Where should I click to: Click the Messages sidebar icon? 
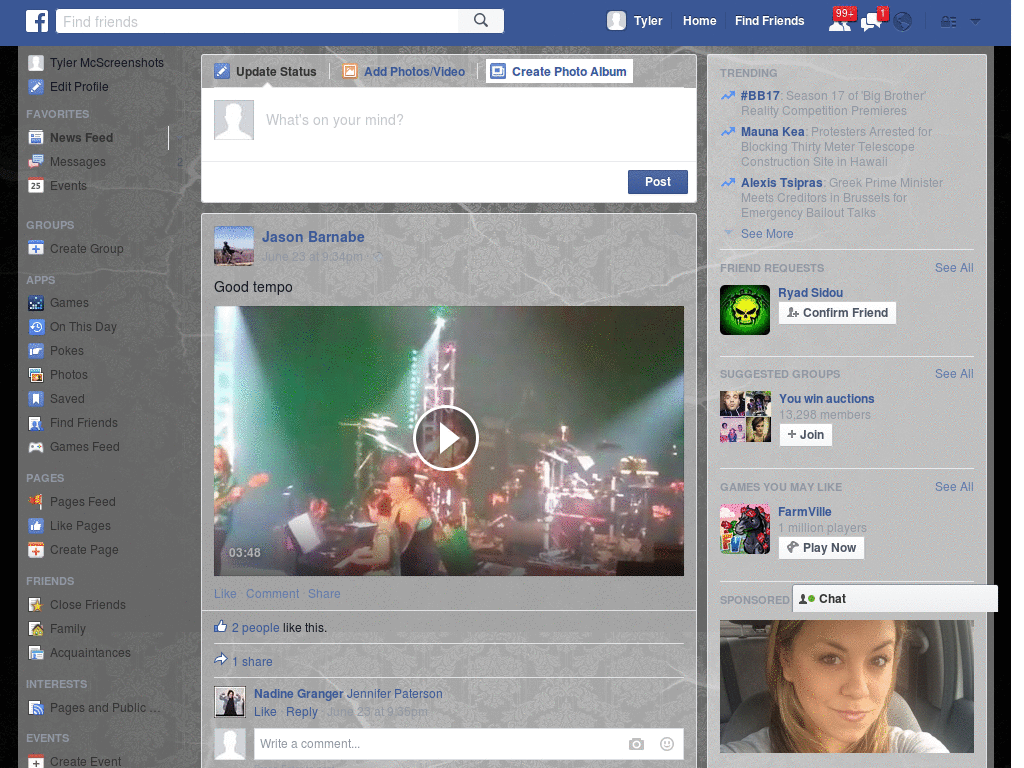[36, 162]
